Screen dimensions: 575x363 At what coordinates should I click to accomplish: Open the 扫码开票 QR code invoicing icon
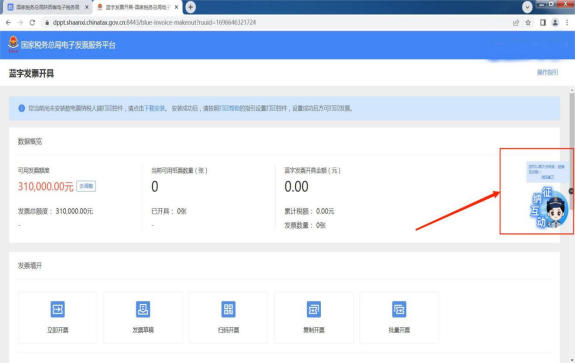[228, 309]
